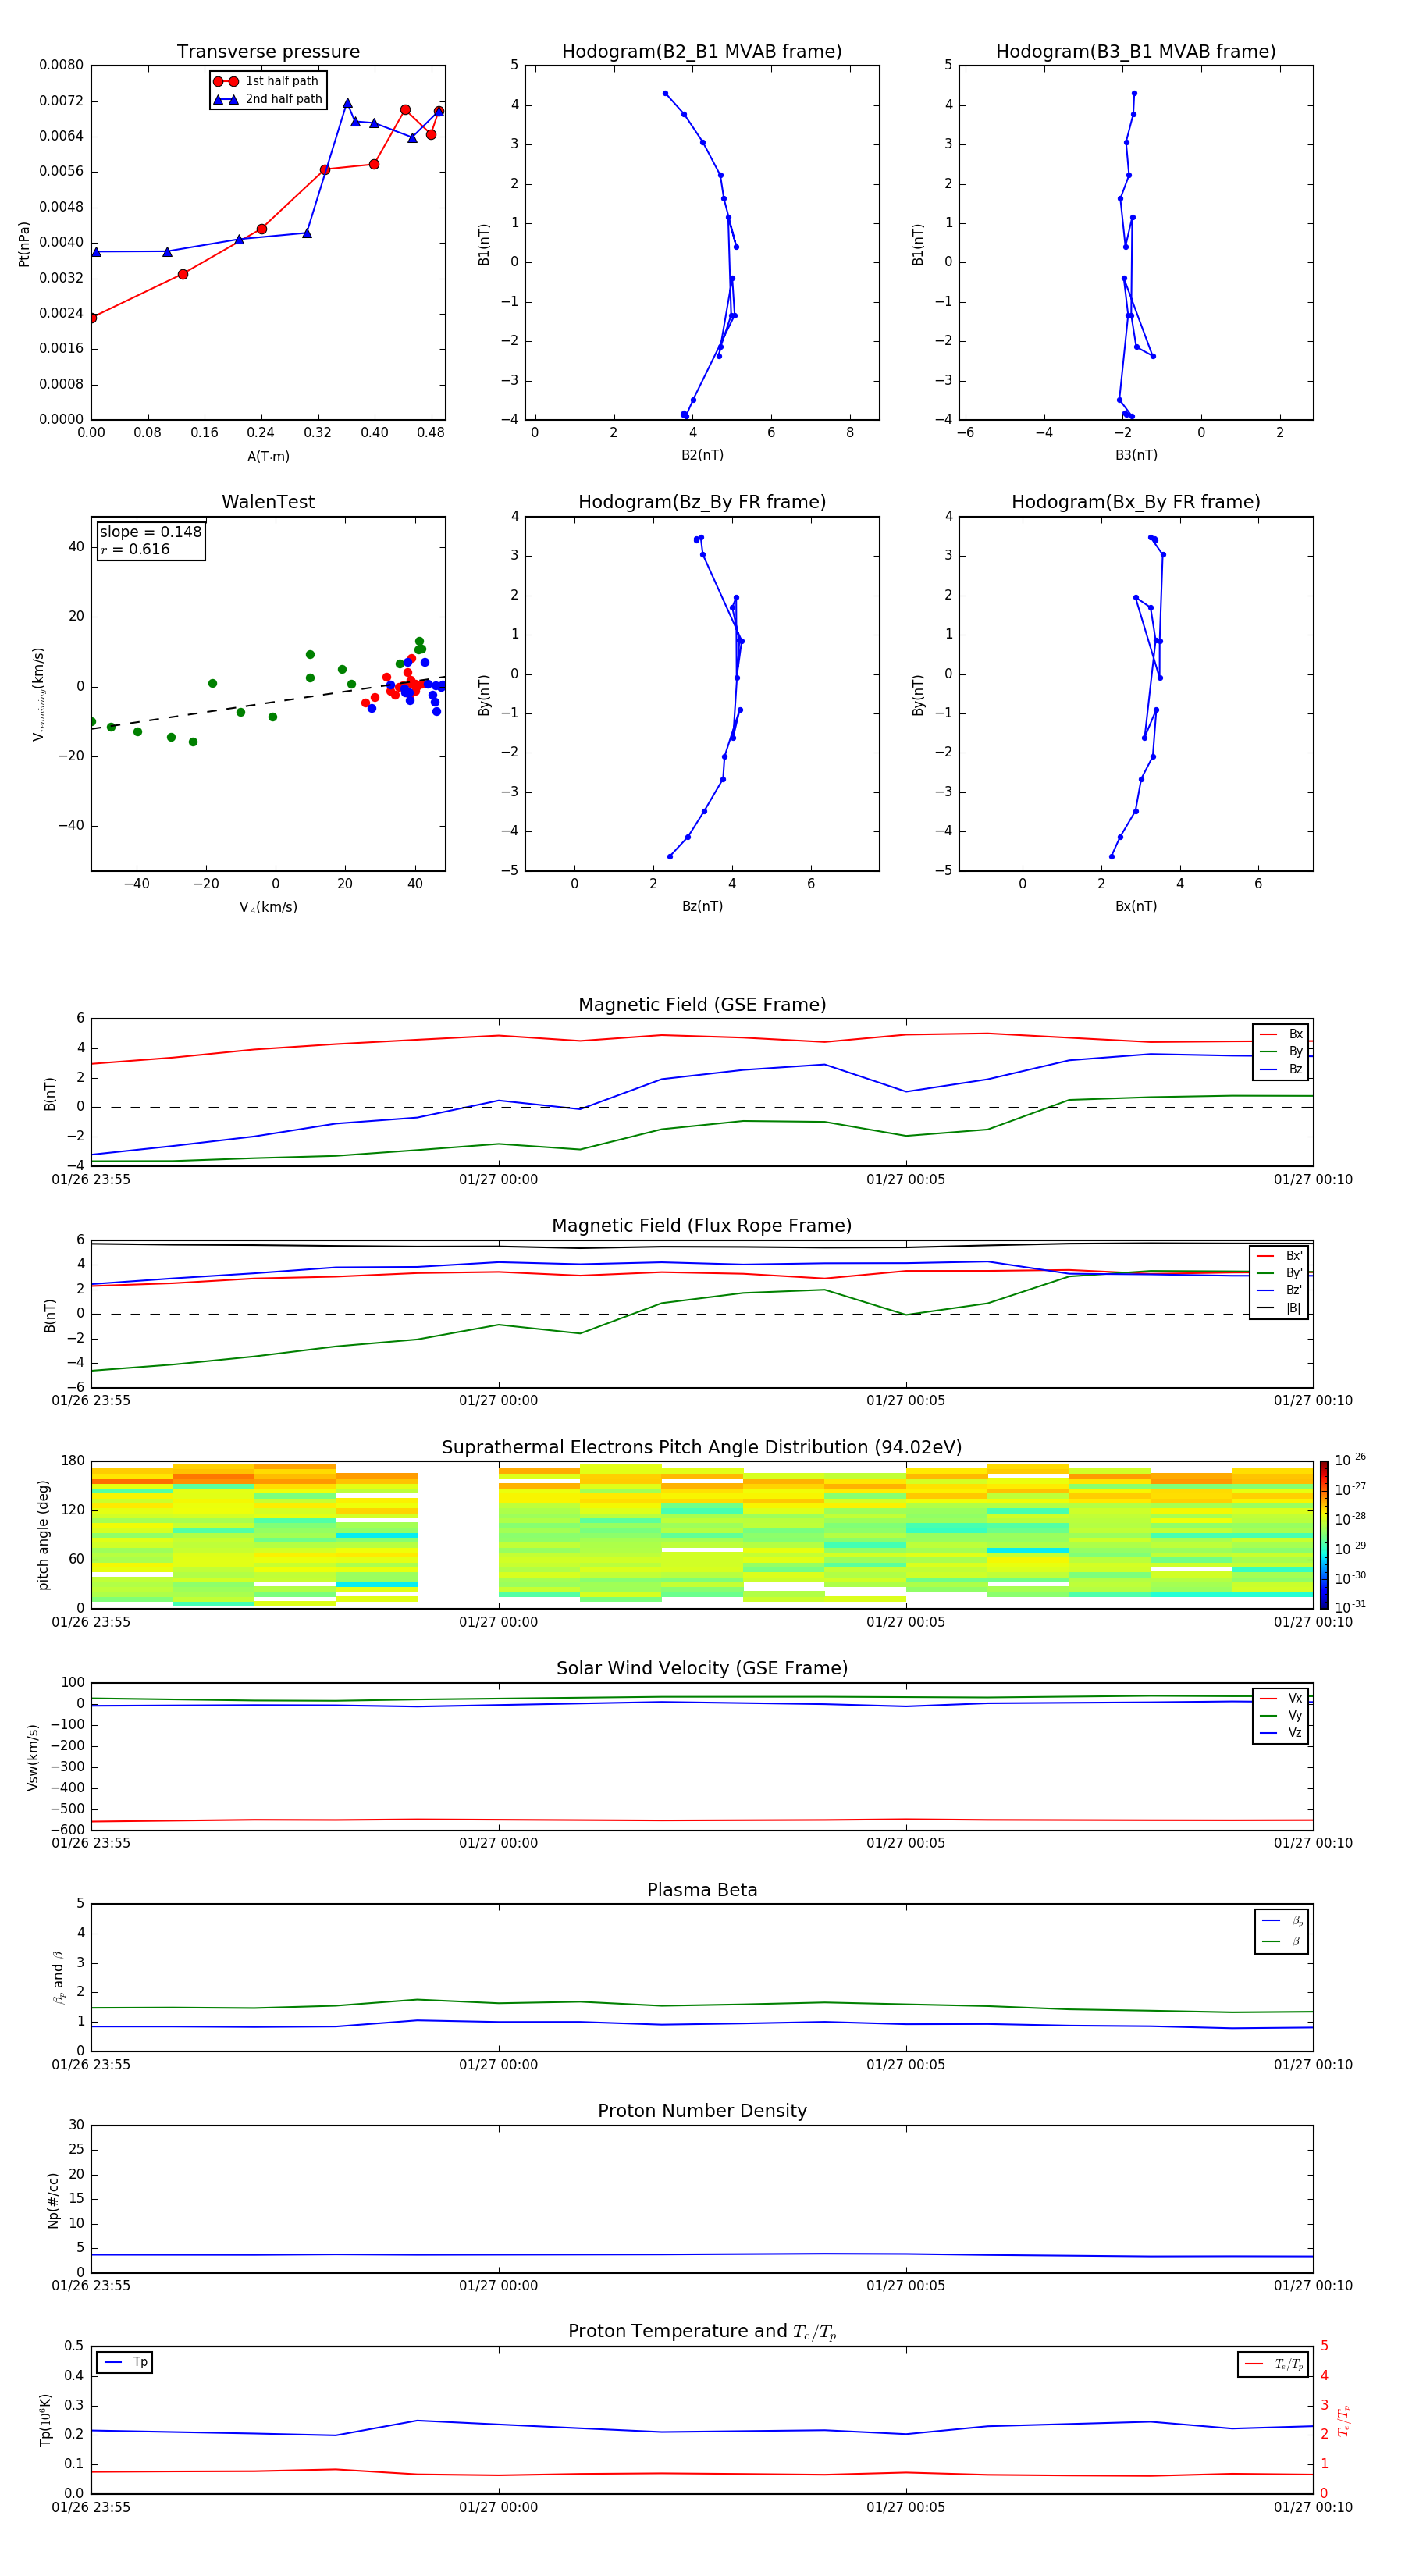
Task: Click the pitch angle colorbar
Action: (1323, 1535)
